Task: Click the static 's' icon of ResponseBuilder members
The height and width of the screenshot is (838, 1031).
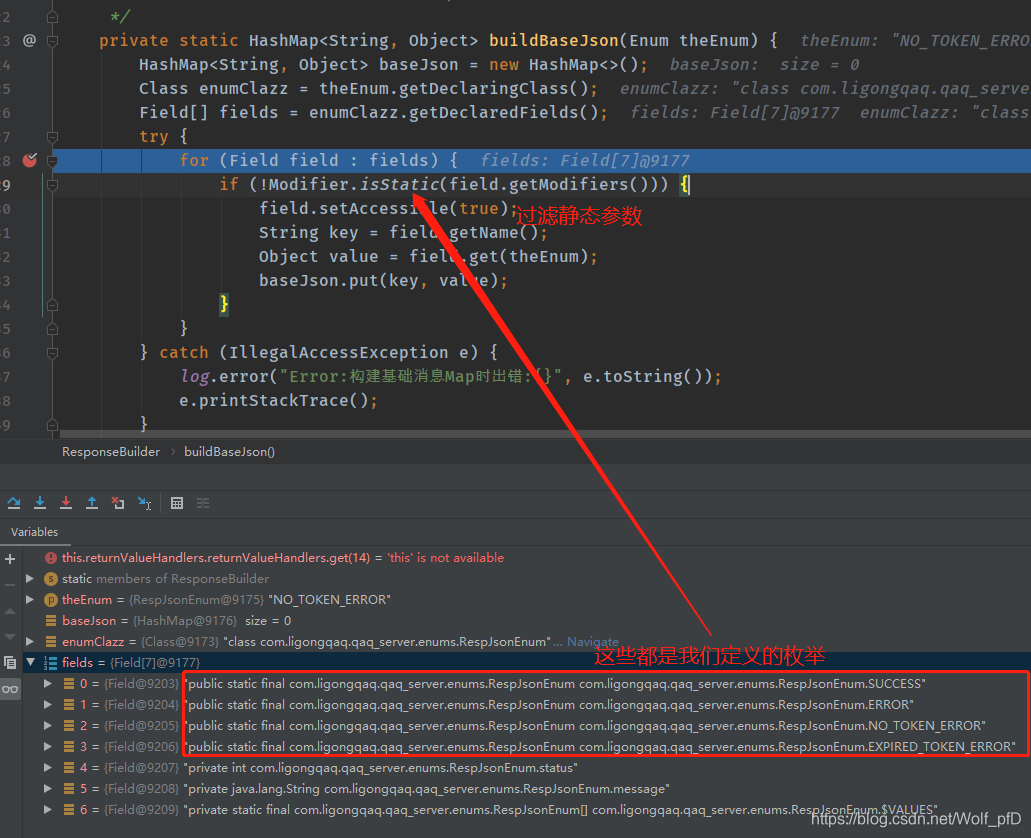Action: (x=51, y=579)
